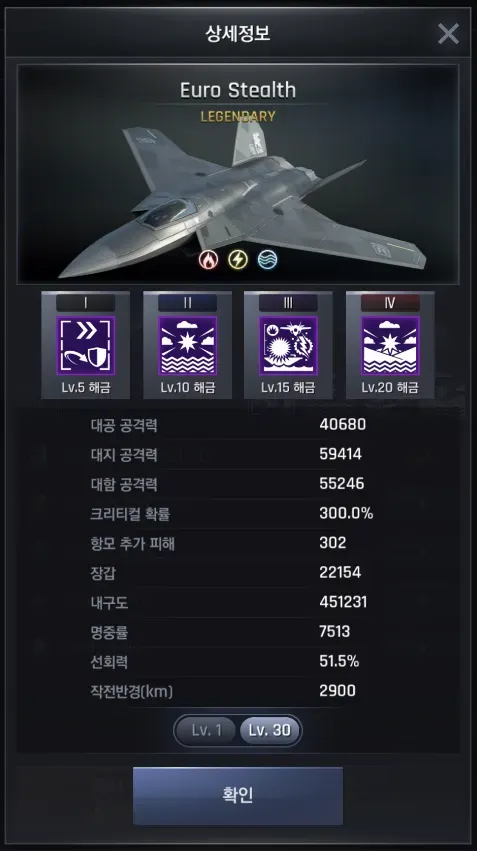Select the 내구도 stat row
This screenshot has height=851, width=477.
[x=238, y=602]
